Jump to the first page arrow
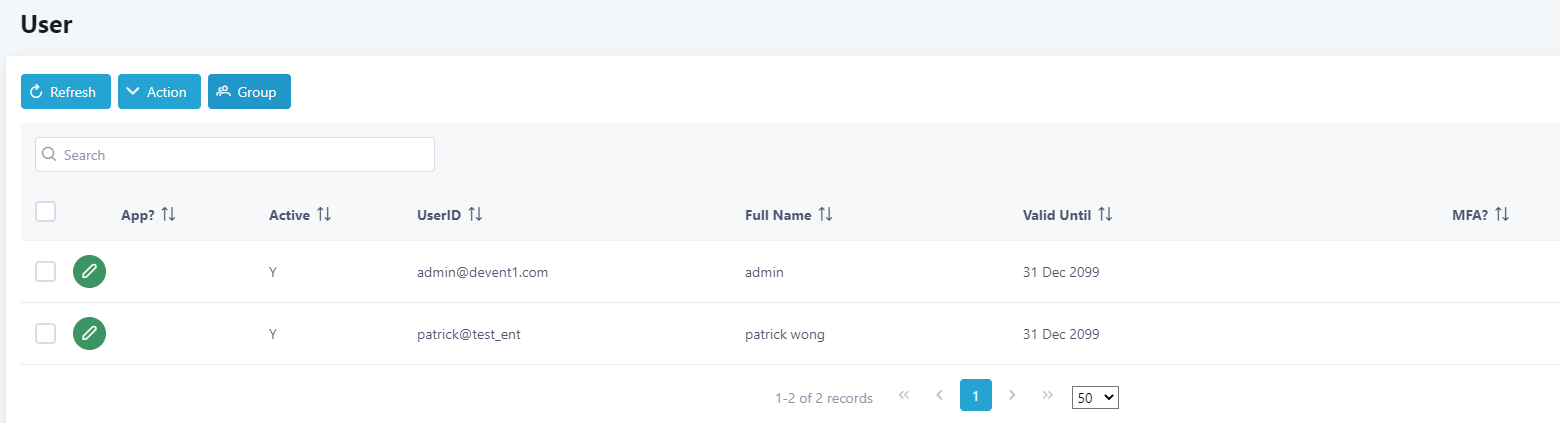 904,395
